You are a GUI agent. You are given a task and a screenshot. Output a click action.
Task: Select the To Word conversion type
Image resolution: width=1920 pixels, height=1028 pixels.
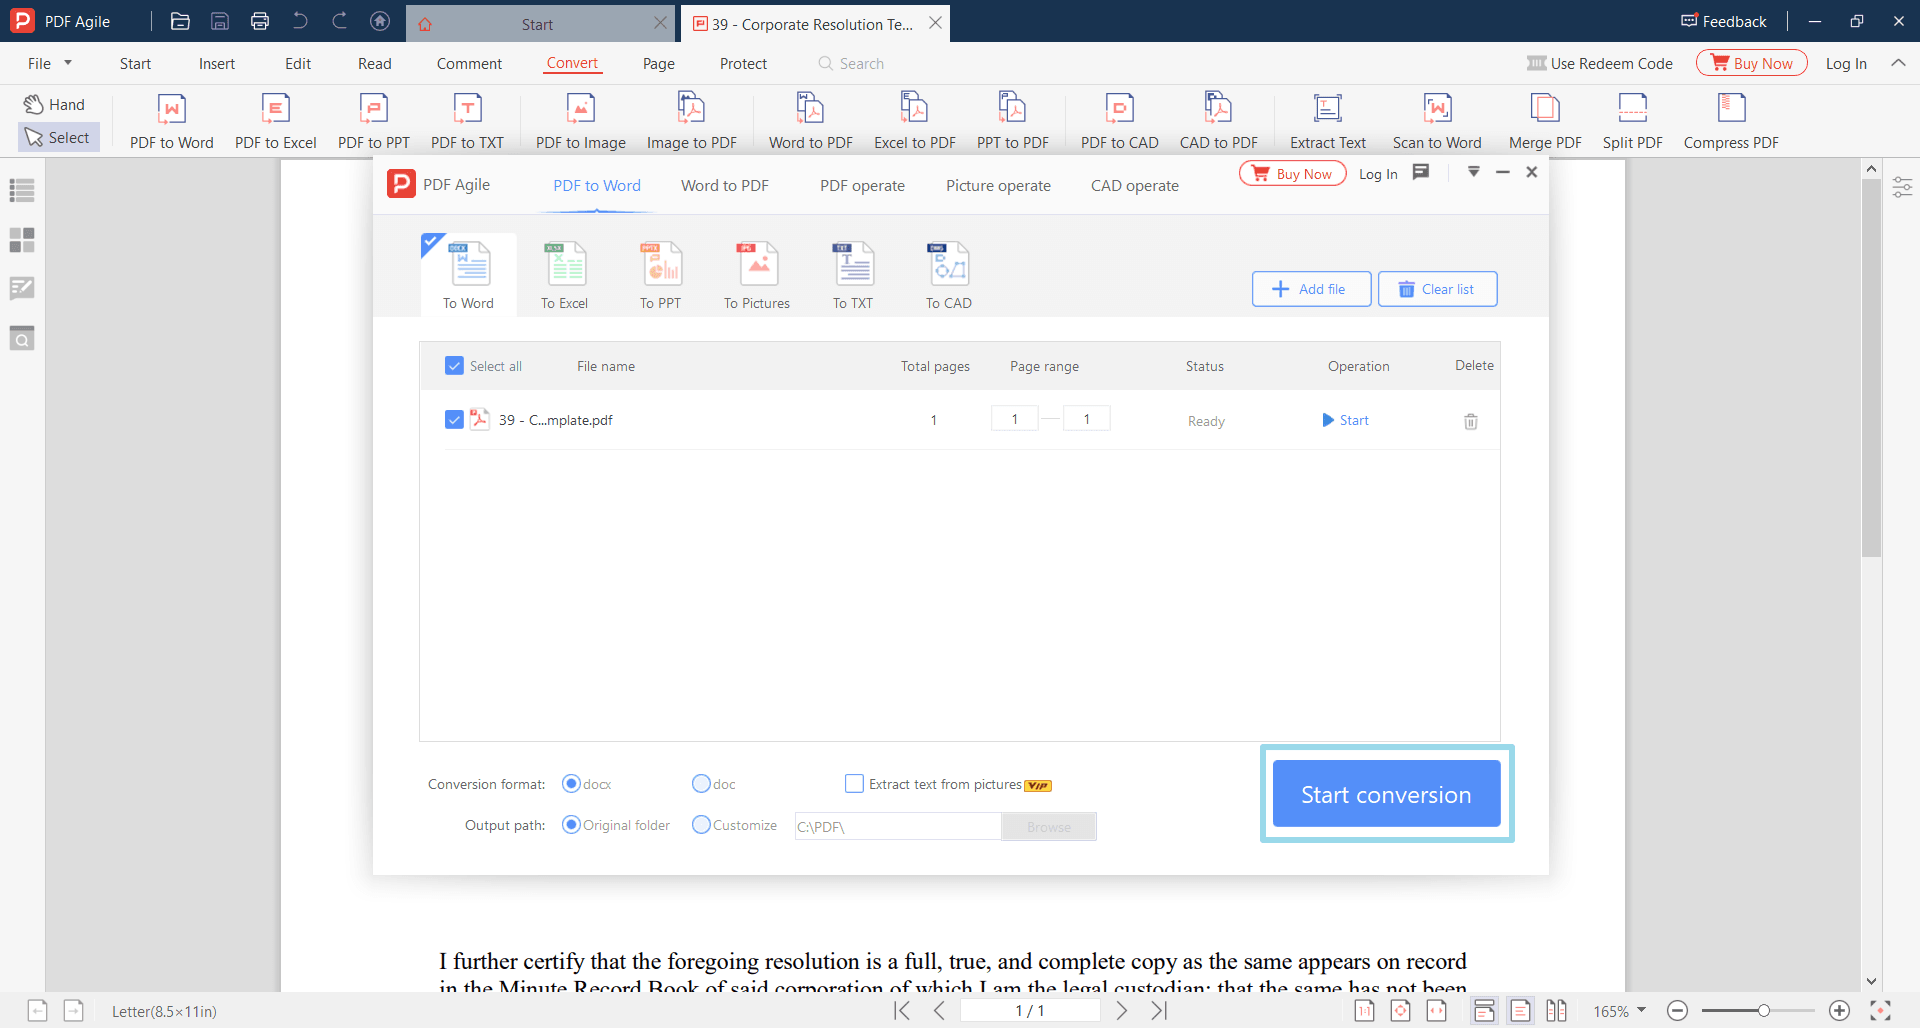point(469,276)
